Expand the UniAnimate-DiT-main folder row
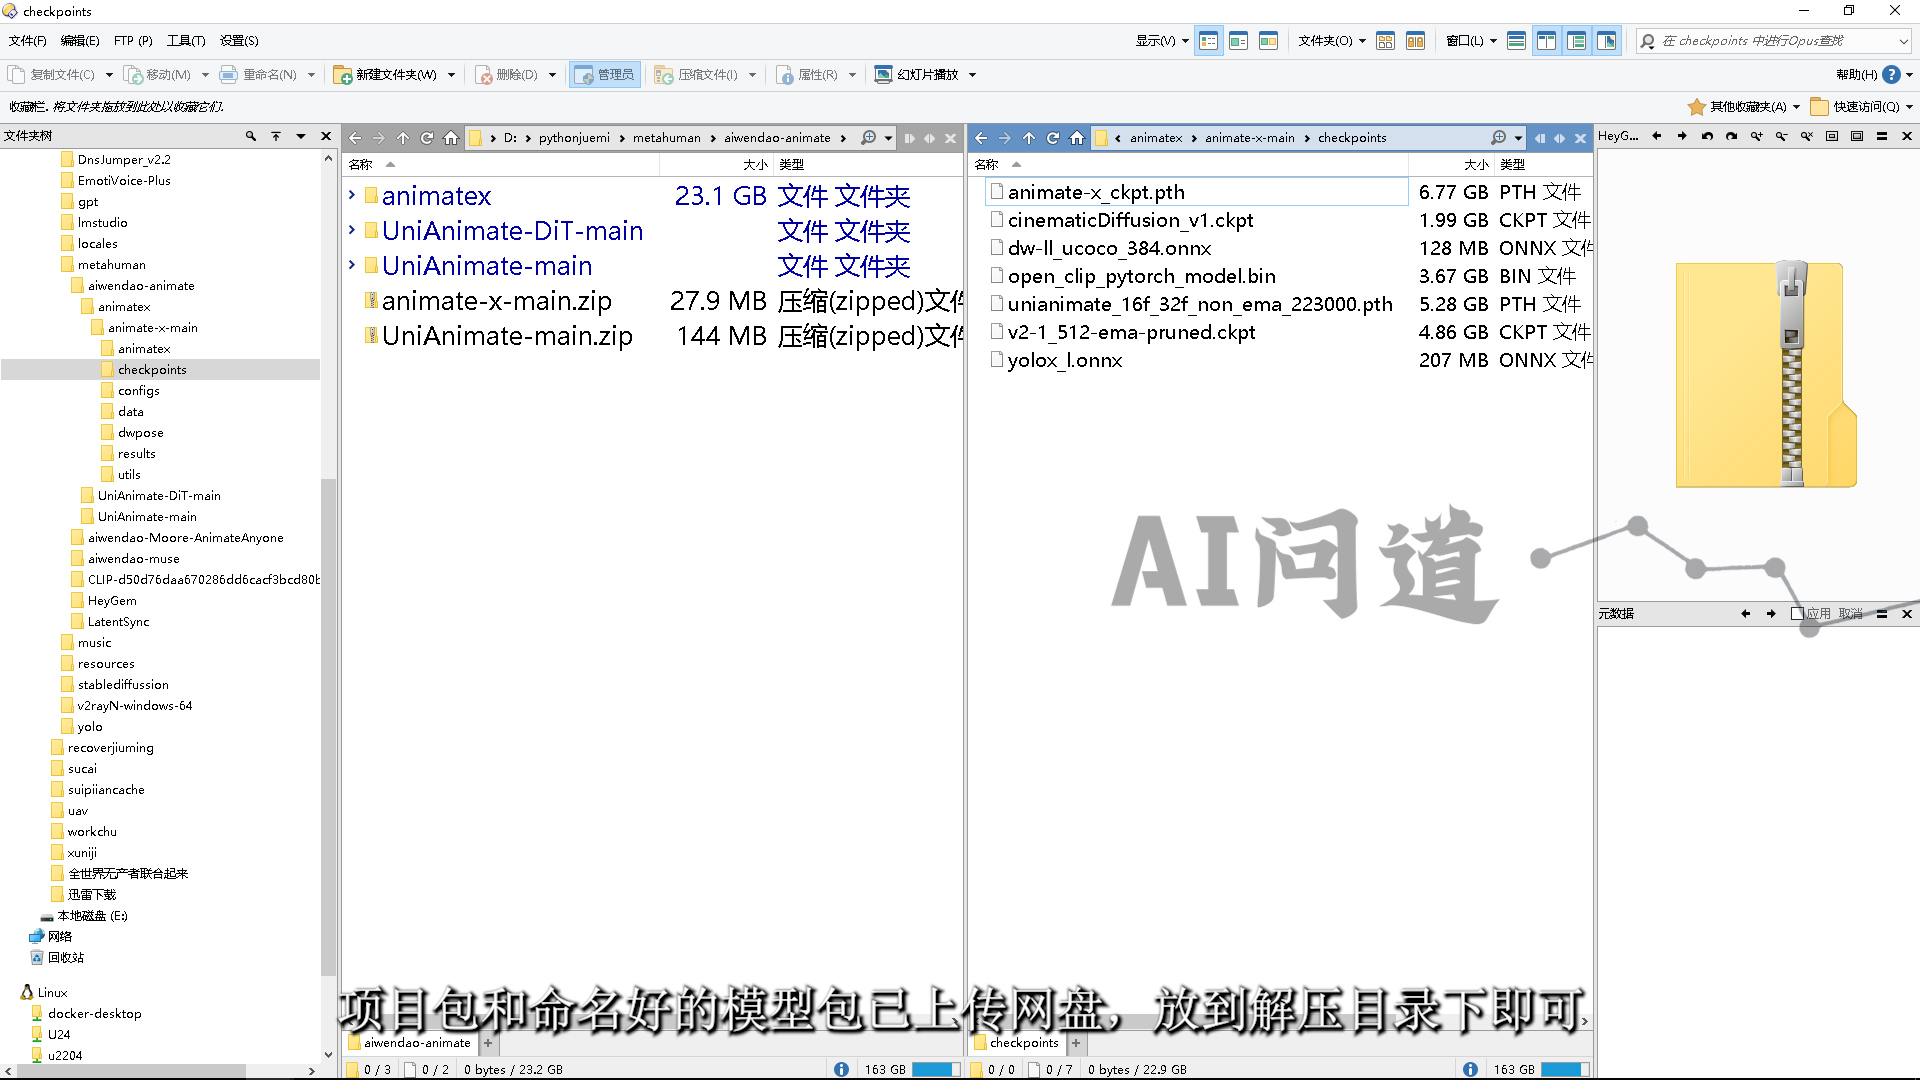This screenshot has height=1080, width=1920. 352,231
